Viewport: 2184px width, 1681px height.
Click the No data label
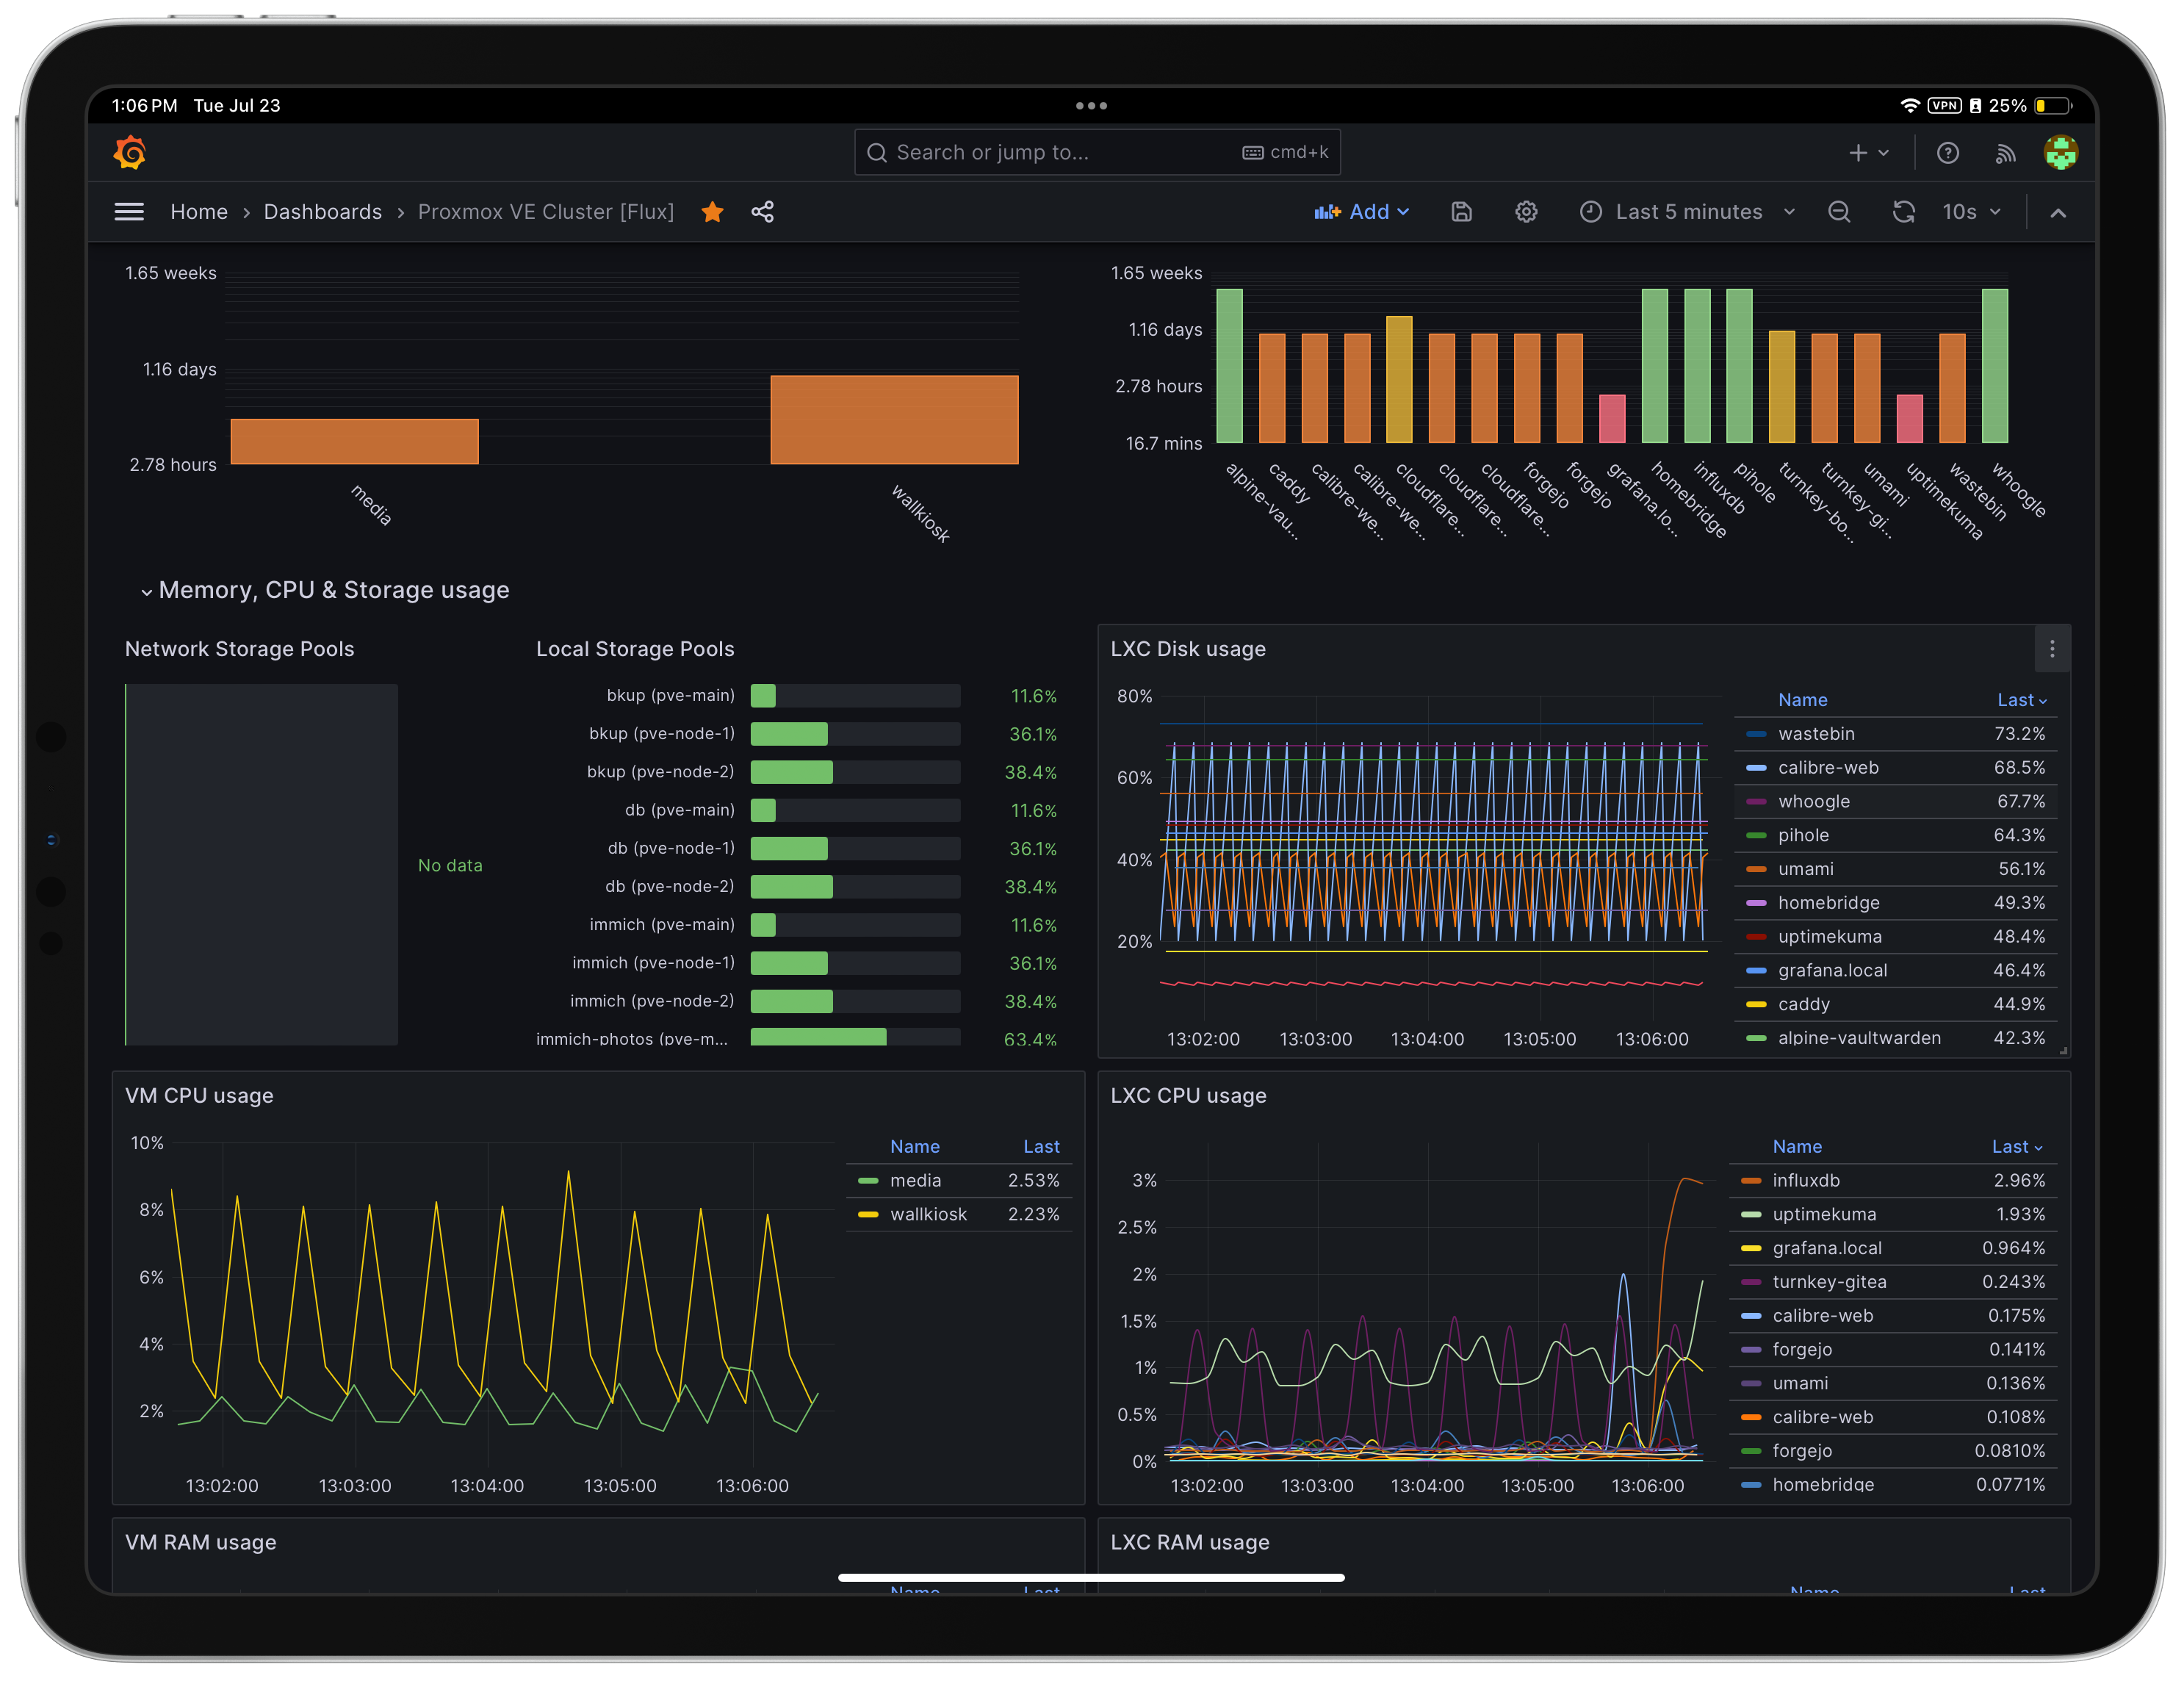pyautogui.click(x=450, y=866)
